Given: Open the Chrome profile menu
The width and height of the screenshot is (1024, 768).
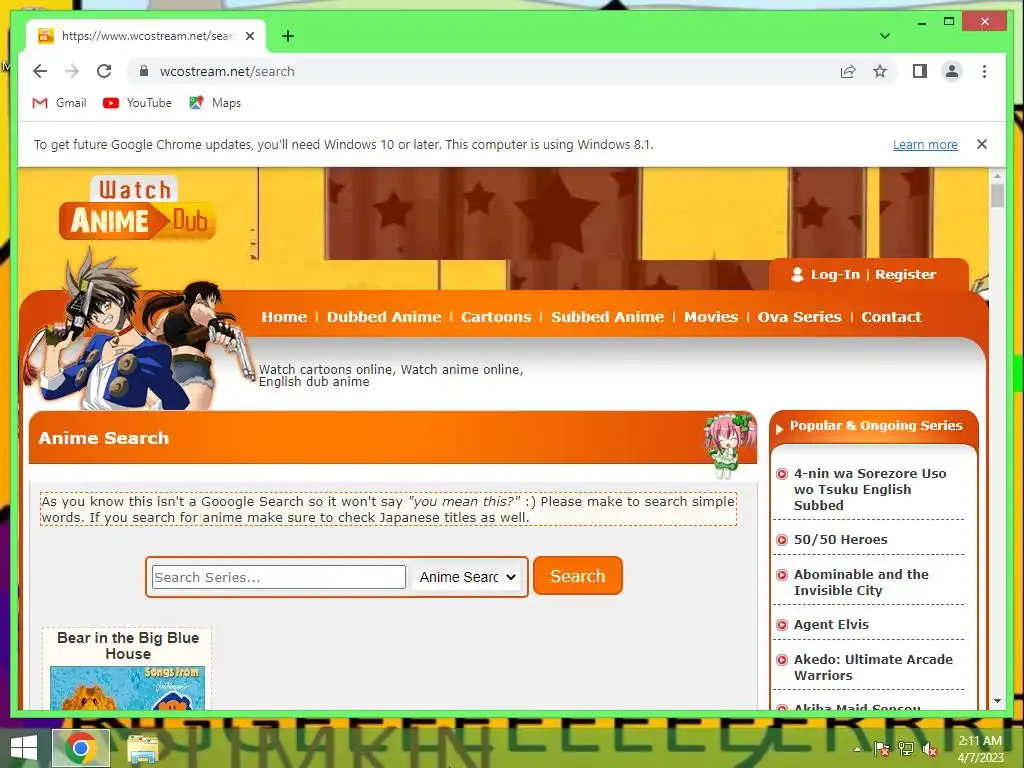Looking at the screenshot, I should tap(952, 71).
